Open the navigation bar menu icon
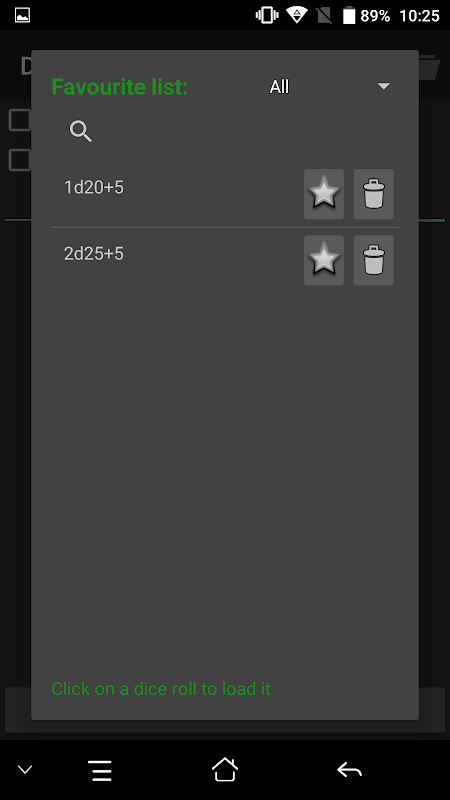 click(102, 770)
